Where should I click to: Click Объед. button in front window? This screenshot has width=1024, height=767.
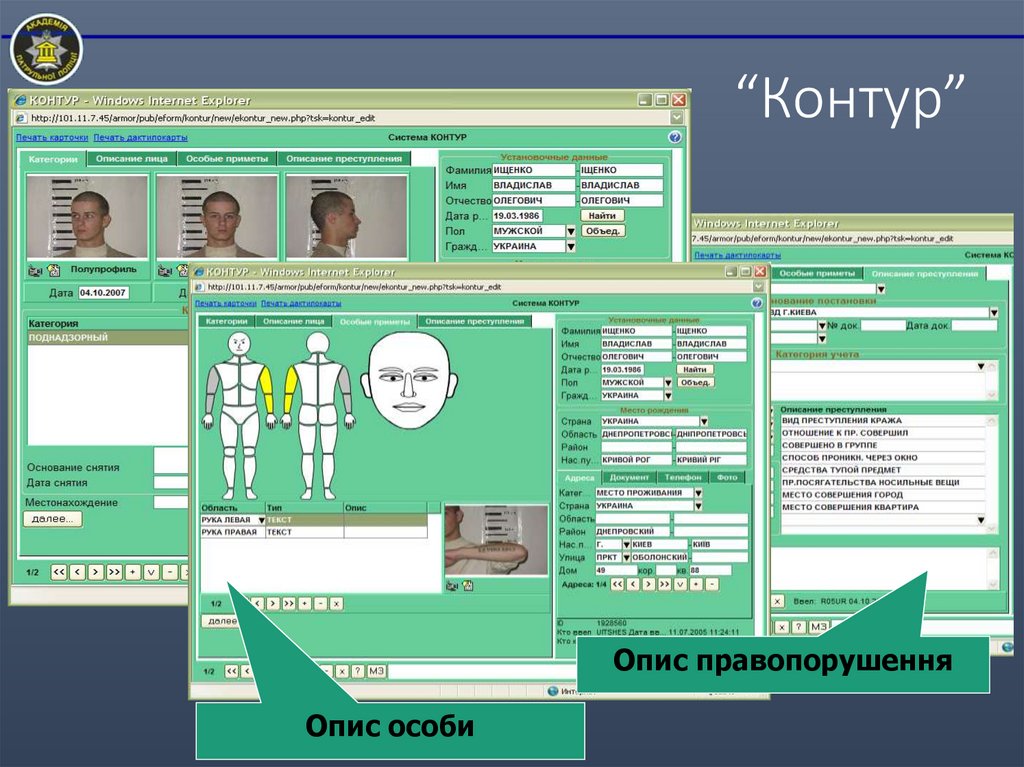pyautogui.click(x=695, y=383)
